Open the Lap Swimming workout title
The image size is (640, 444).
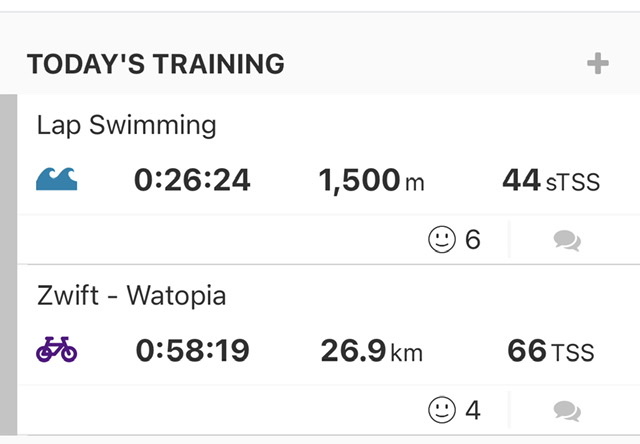tap(127, 125)
